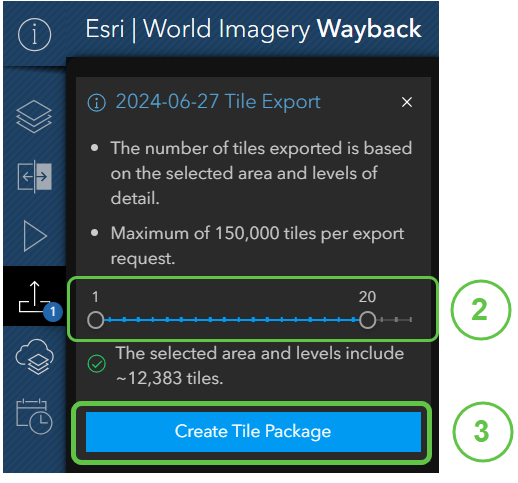Screen dimensions: 518x483
Task: Click the ~12,383 tiles status message
Action: [x=260, y=366]
